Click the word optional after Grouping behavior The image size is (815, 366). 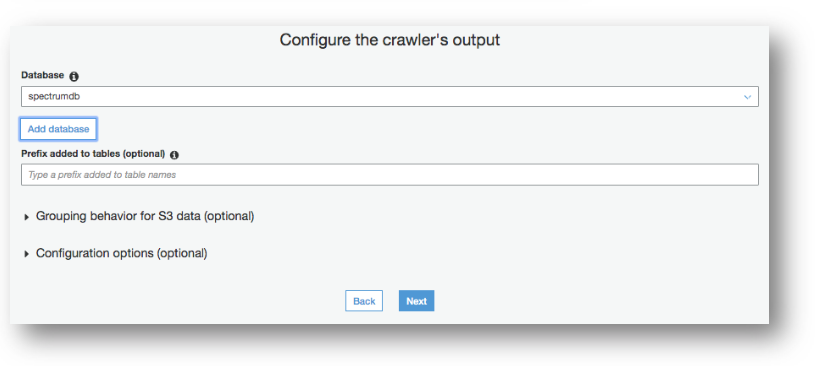point(229,216)
